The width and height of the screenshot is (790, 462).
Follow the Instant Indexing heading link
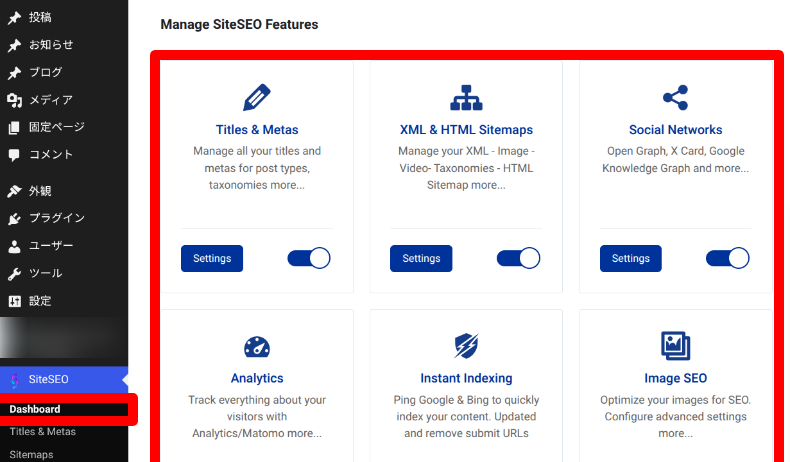click(466, 378)
